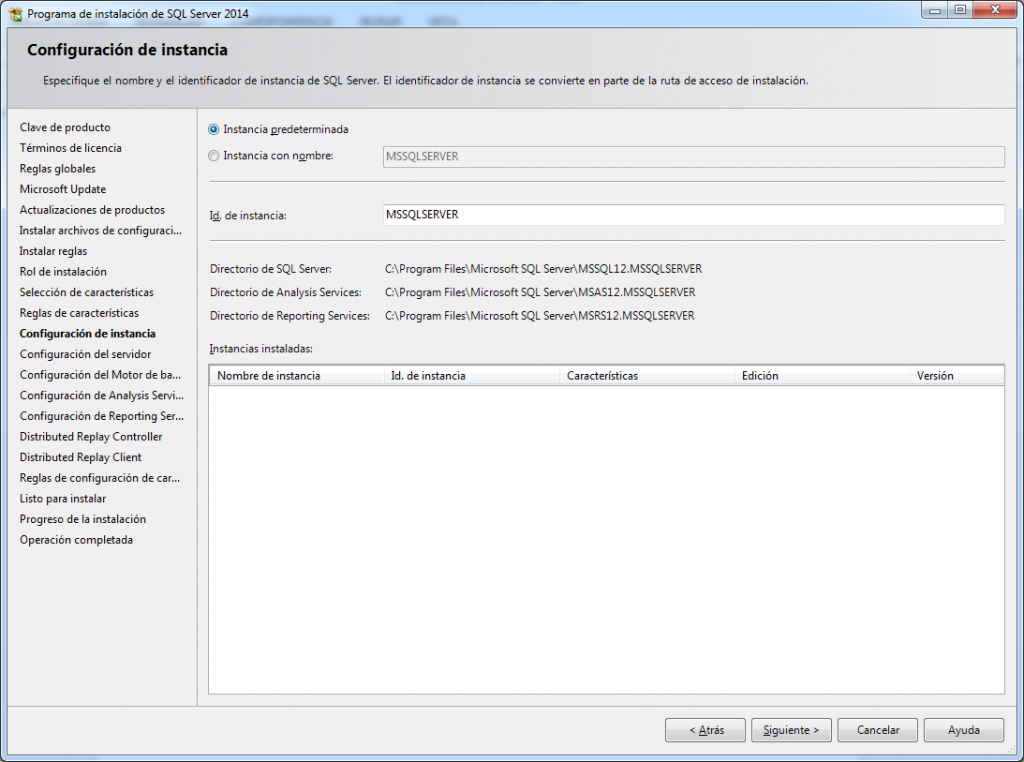1024x762 pixels.
Task: Click the Características column header
Action: pos(647,375)
